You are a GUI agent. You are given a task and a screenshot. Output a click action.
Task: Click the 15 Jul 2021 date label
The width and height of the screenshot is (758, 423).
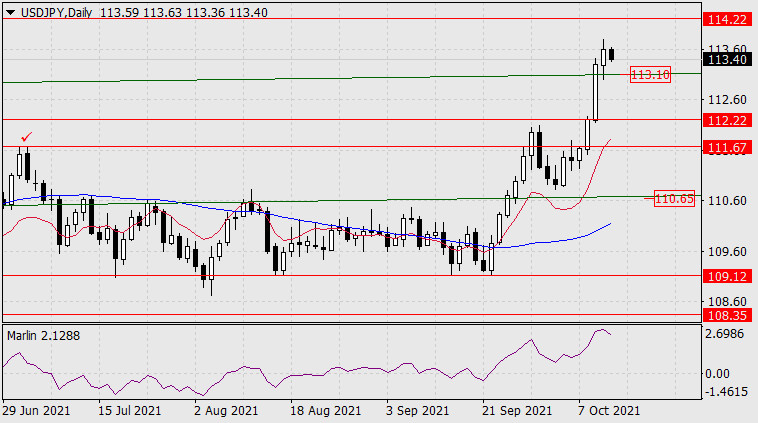[x=130, y=411]
